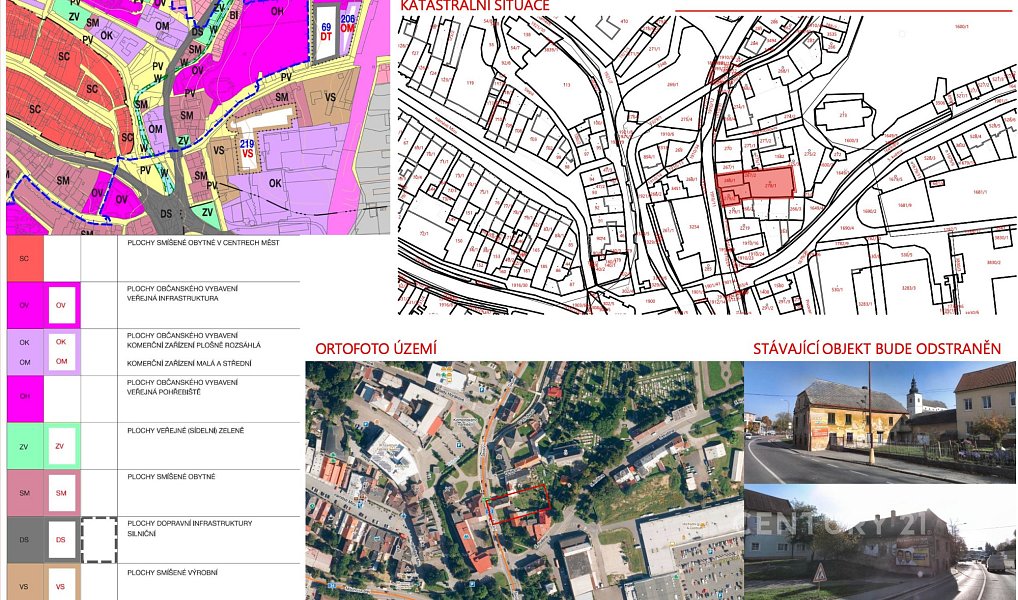This screenshot has width=1018, height=600.
Task: Click legend text "VEŘEJNÁ INFRASTRUKTURA"
Action: tap(173, 299)
